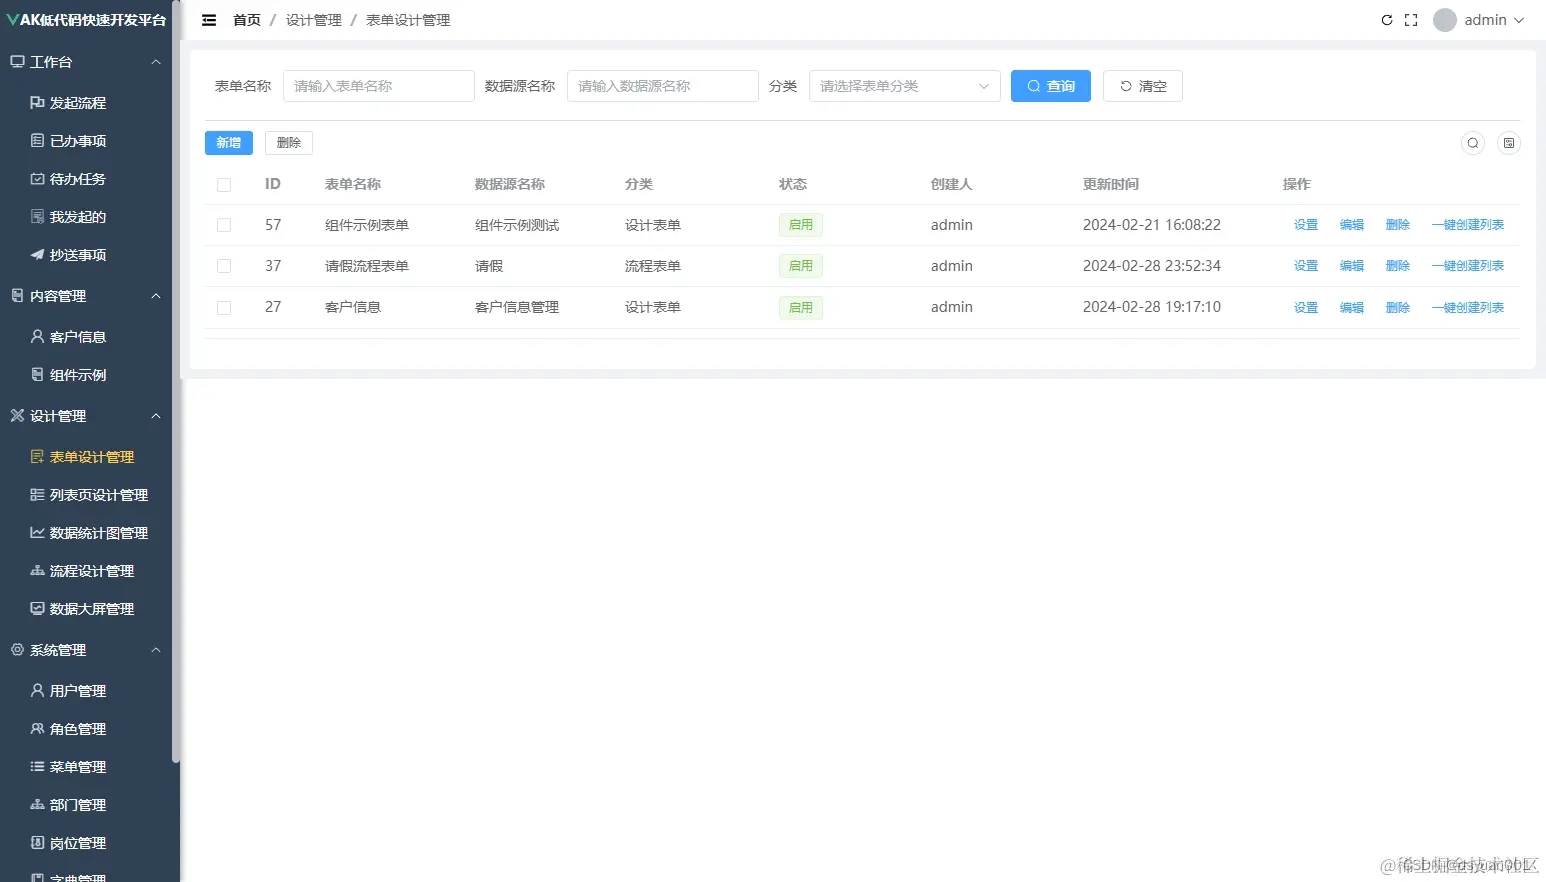Screen dimensions: 1546x882
Task: Navigate to 首页 in the breadcrumb
Action: click(x=246, y=19)
